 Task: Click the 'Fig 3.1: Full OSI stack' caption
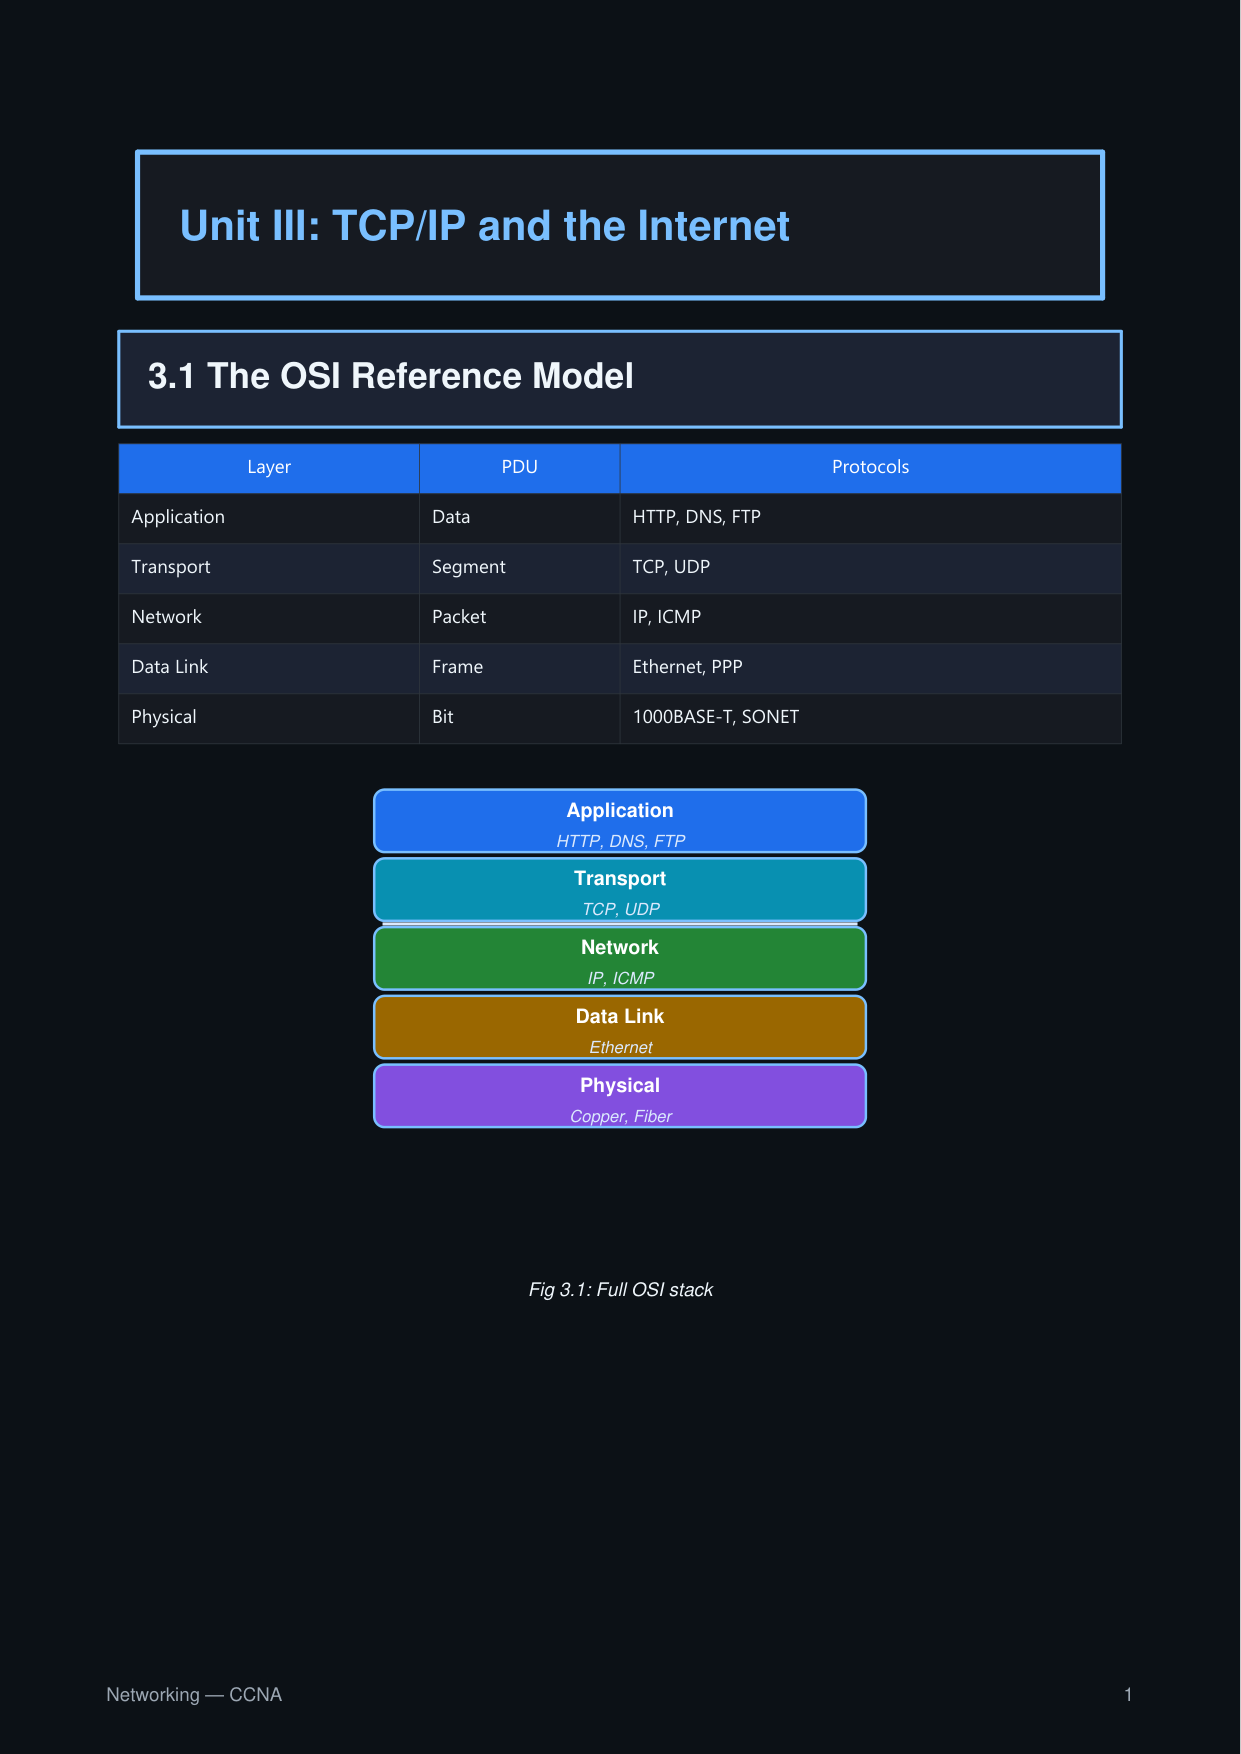[x=621, y=1290]
